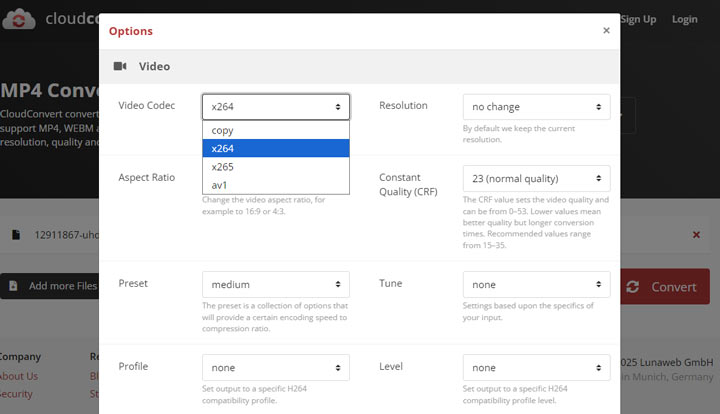
Task: Click the Constant Quality (CRF) label
Action: [x=408, y=185]
